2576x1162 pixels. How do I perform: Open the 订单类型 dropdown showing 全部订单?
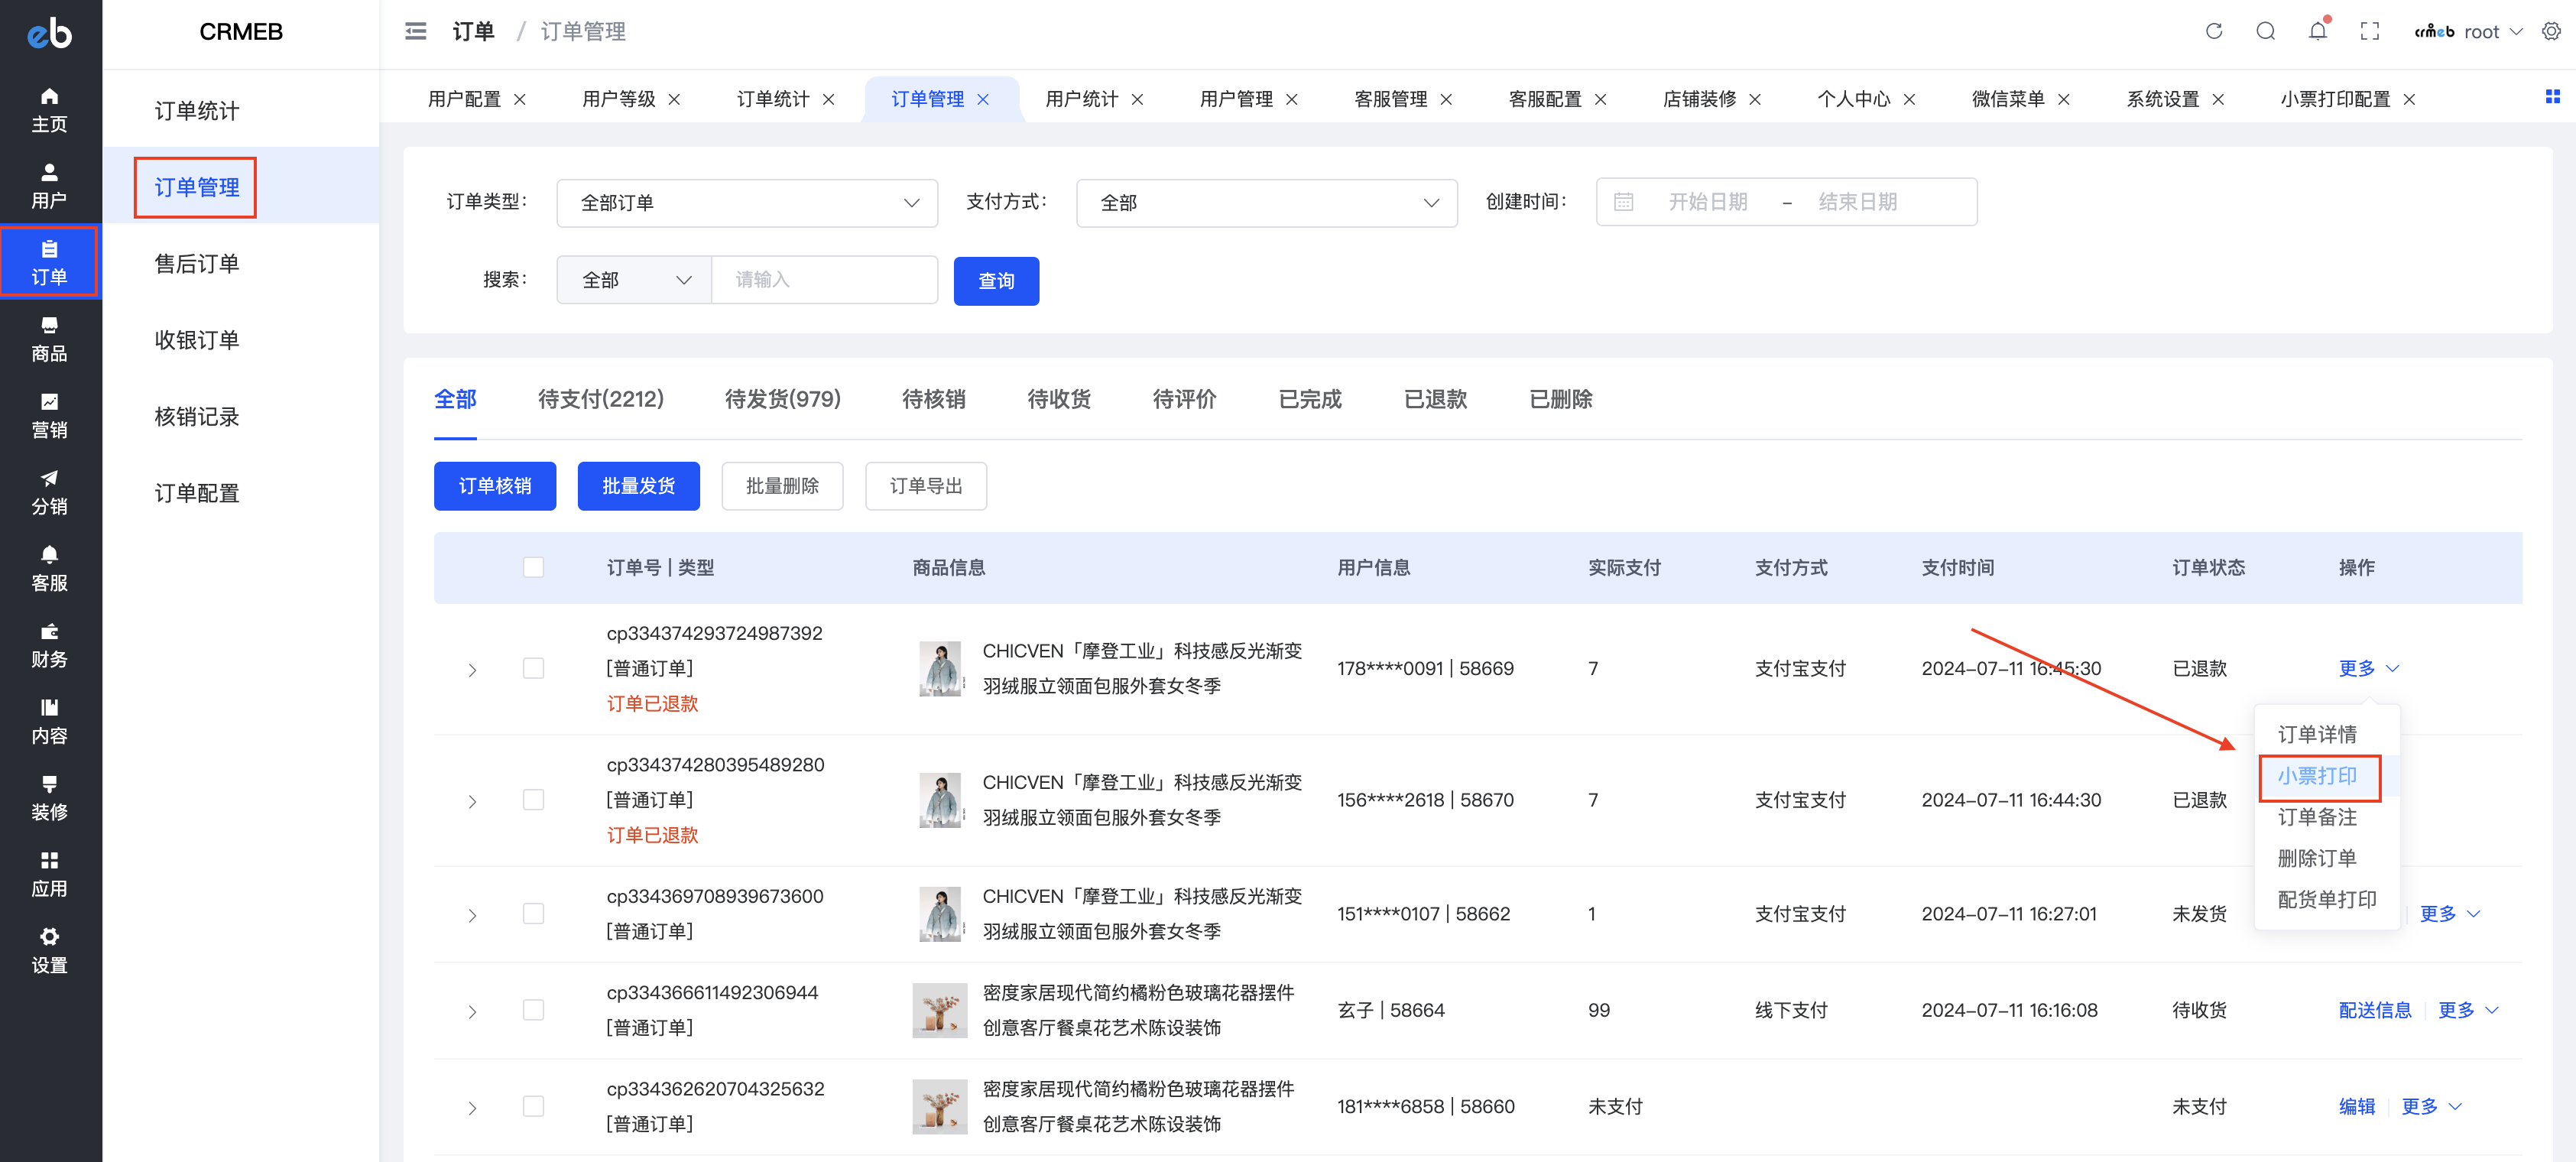(x=746, y=203)
